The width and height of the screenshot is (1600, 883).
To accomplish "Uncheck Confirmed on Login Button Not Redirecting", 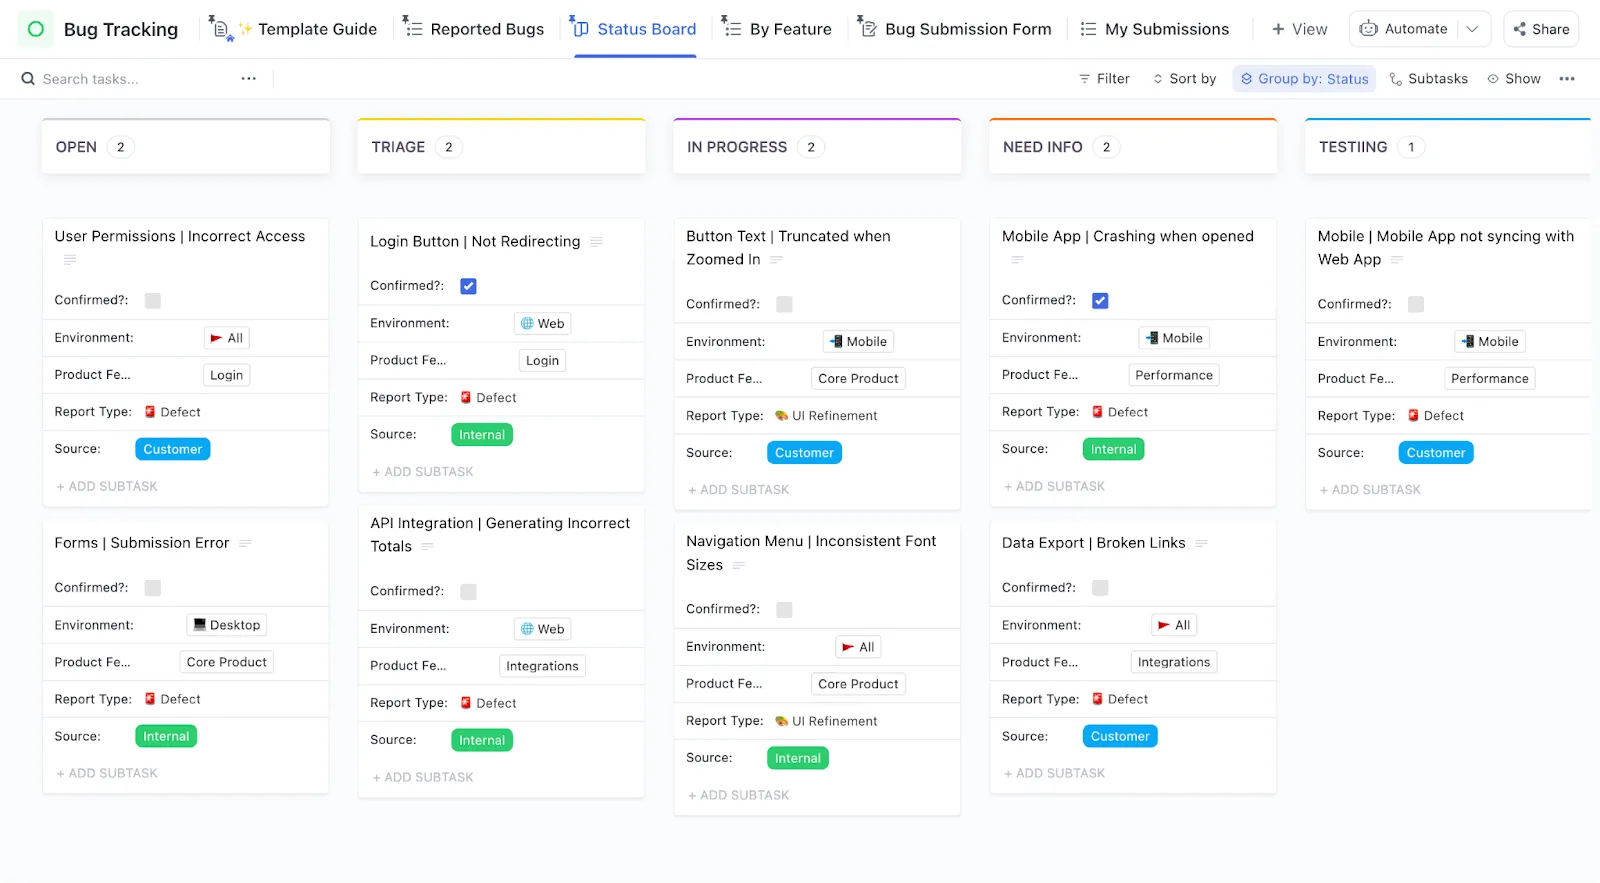I will point(468,286).
